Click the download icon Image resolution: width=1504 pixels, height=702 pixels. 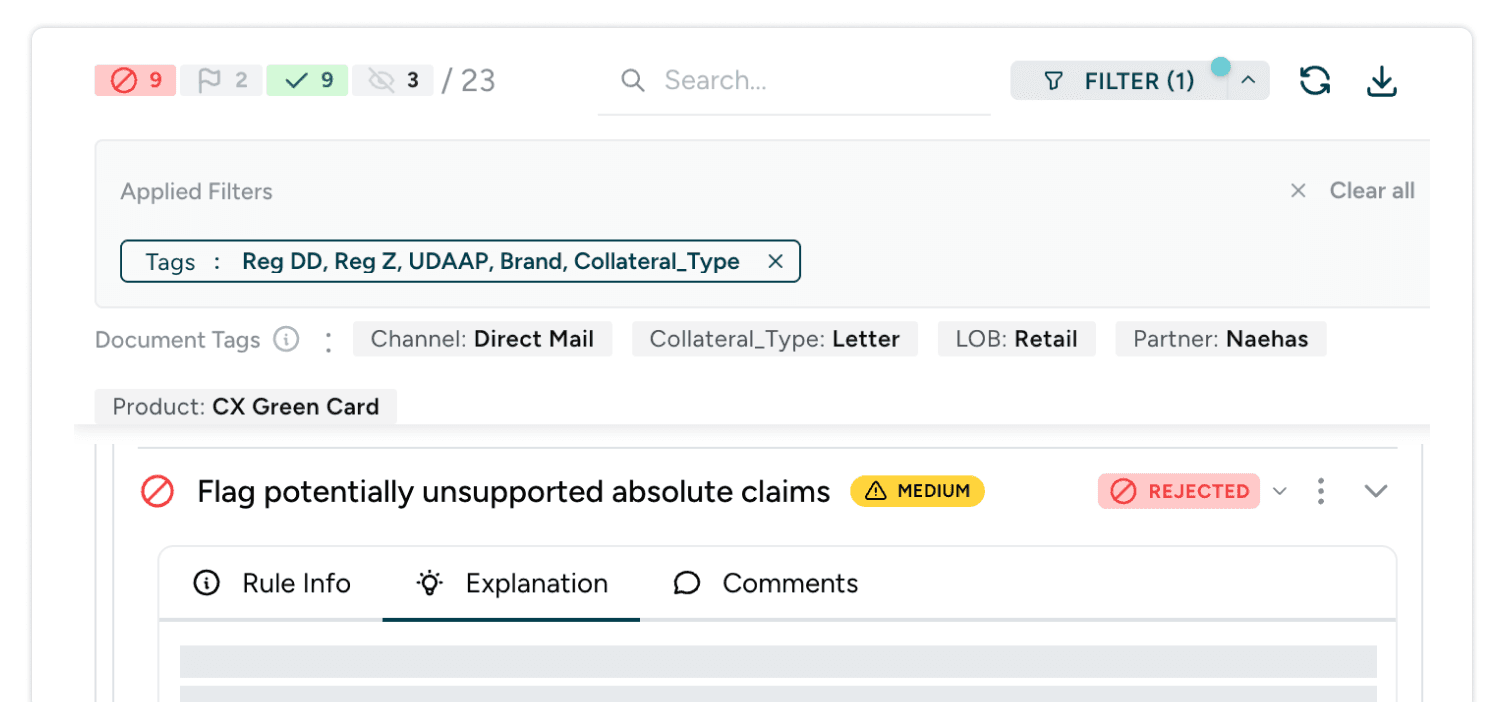tap(1381, 81)
